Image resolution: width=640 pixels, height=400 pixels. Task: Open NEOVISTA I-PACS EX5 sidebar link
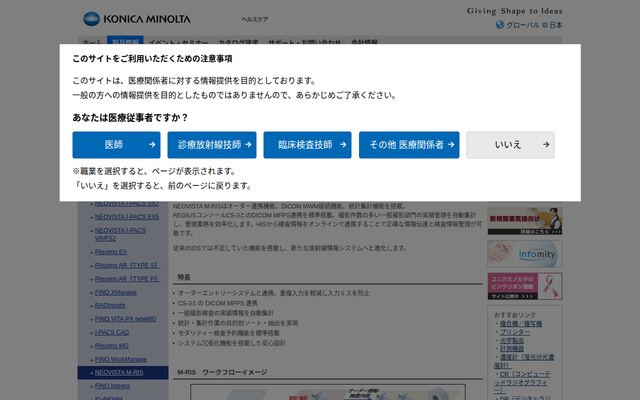[127, 217]
